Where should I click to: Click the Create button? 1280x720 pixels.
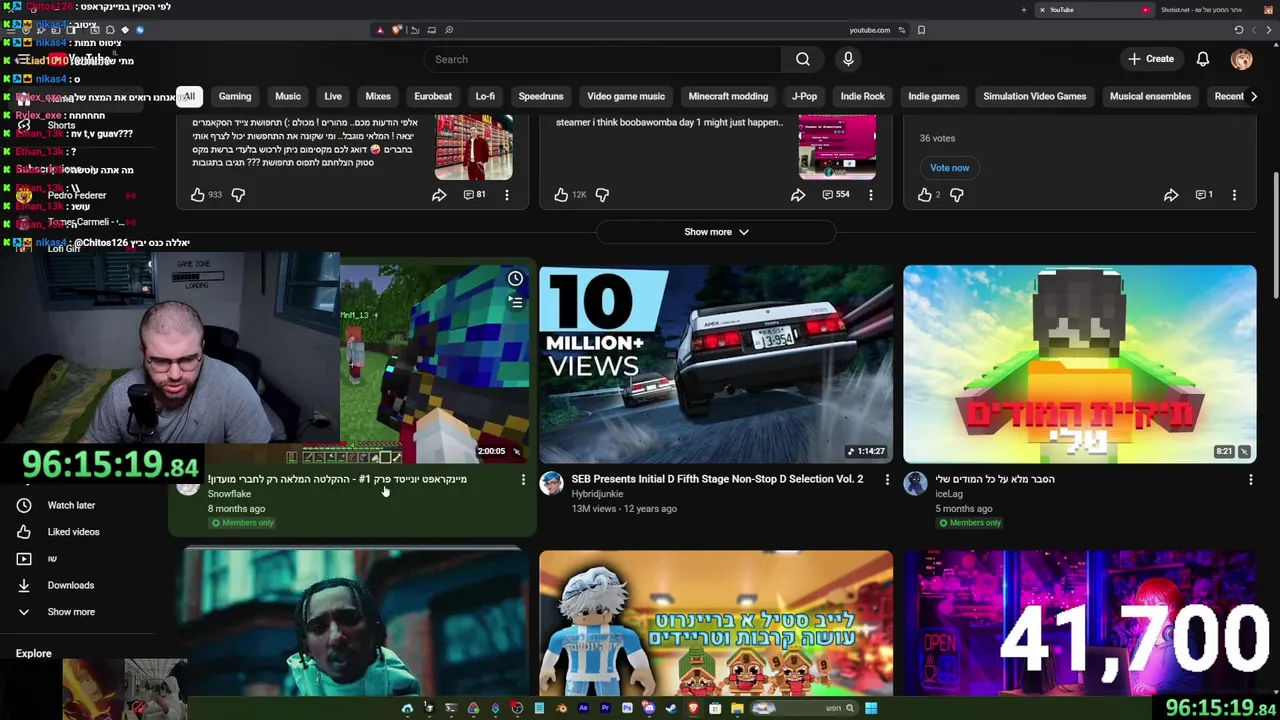(1151, 59)
